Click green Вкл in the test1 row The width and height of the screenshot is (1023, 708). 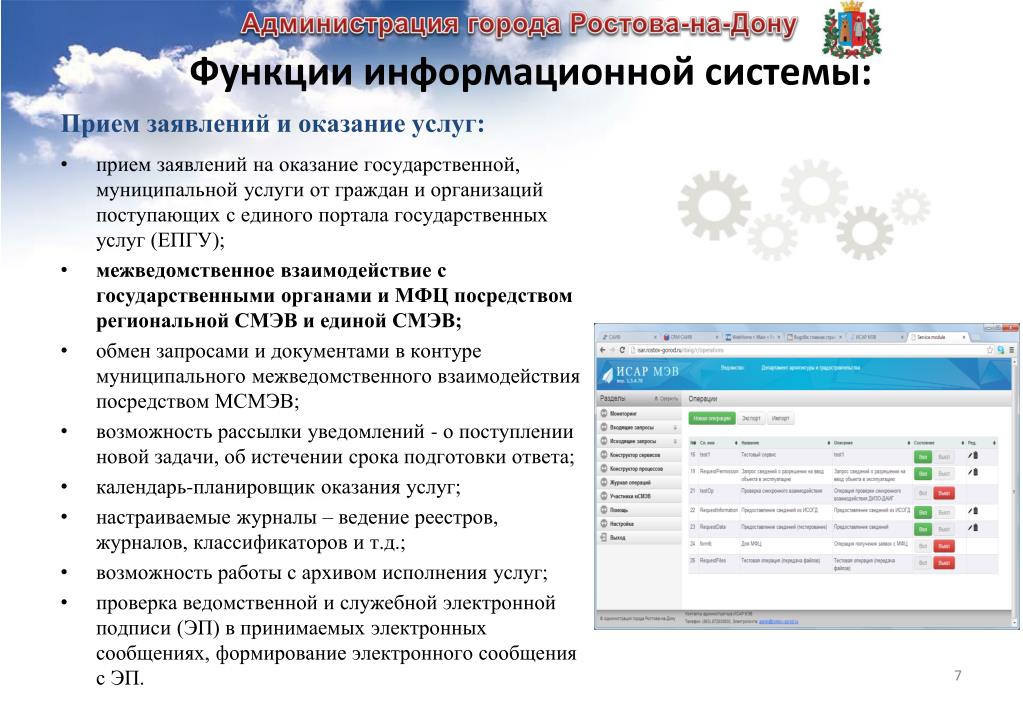(x=923, y=457)
